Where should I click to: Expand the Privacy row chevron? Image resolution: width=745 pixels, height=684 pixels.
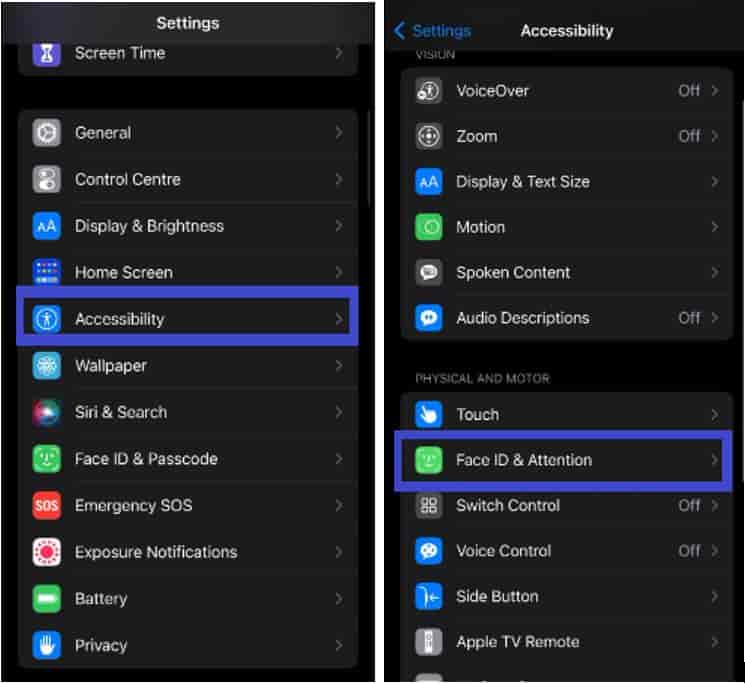pyautogui.click(x=339, y=645)
